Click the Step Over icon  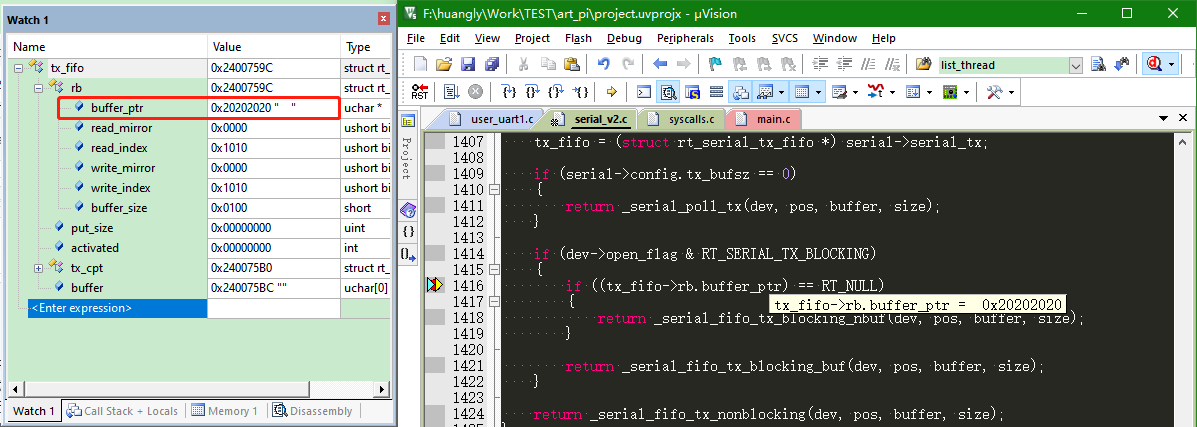pos(533,92)
